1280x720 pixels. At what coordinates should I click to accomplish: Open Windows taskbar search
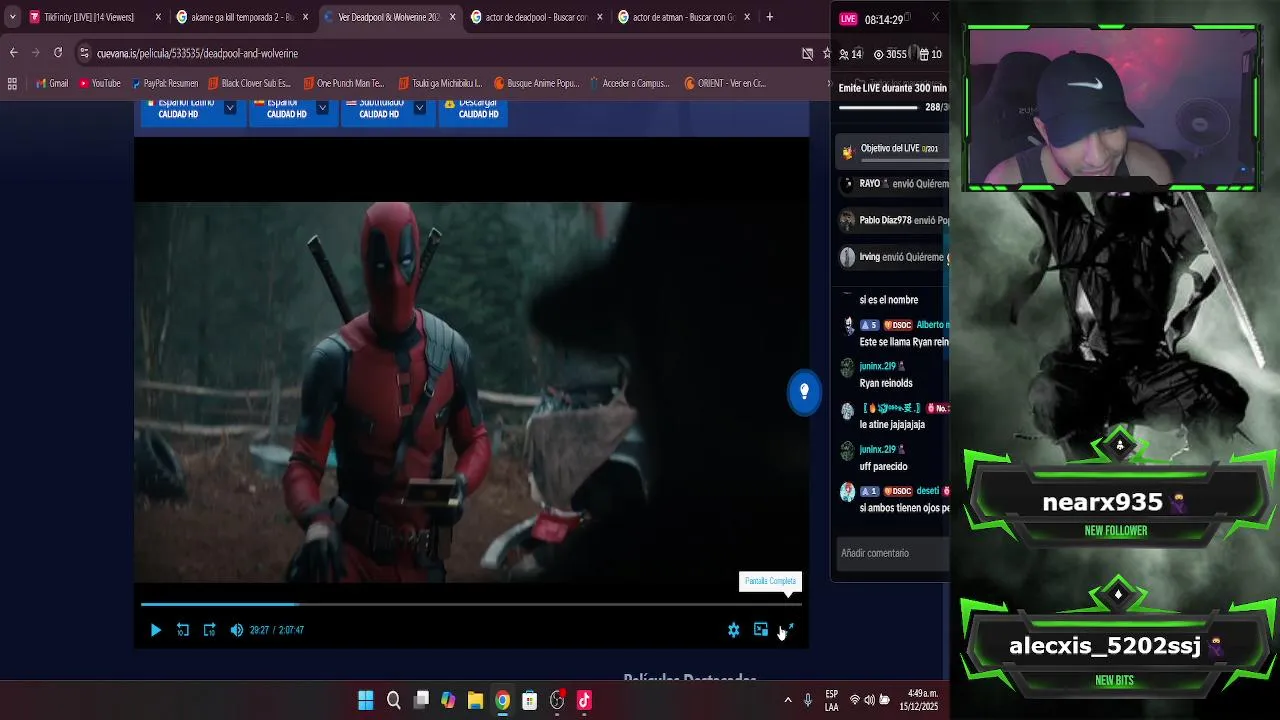tap(394, 701)
